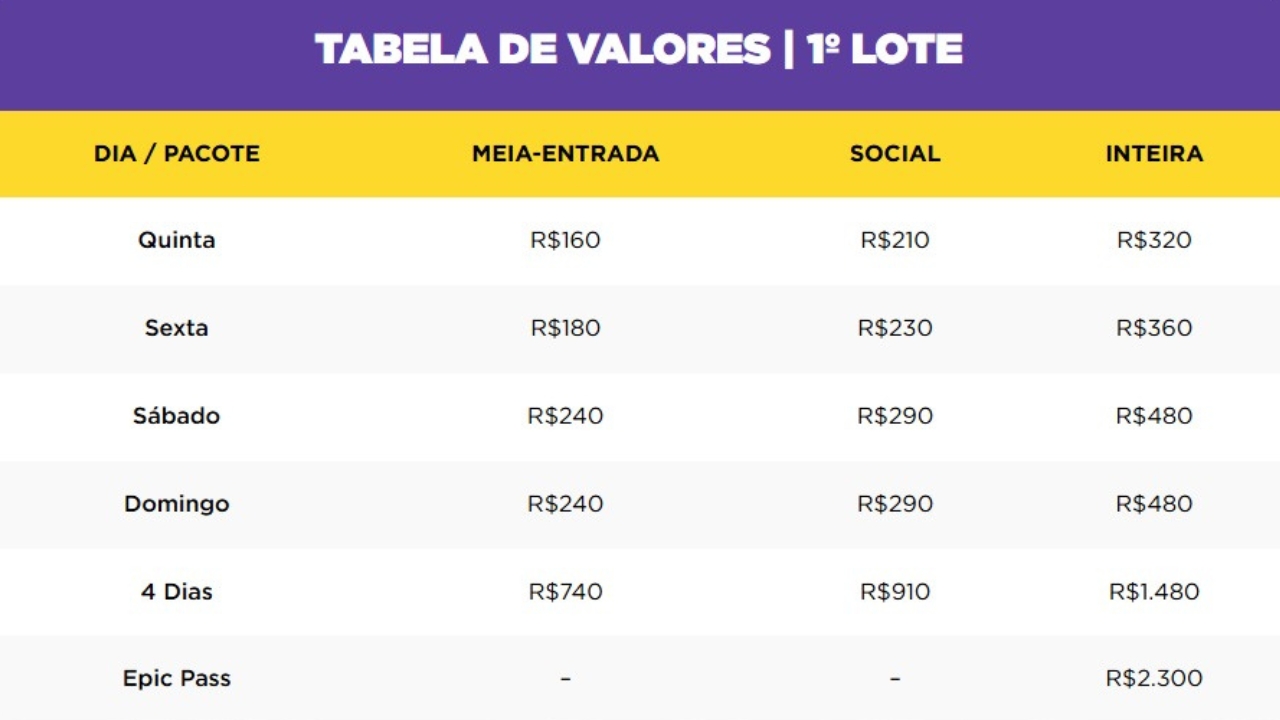Click Epic Pass price R$2.300
The image size is (1280, 720).
coord(1154,678)
